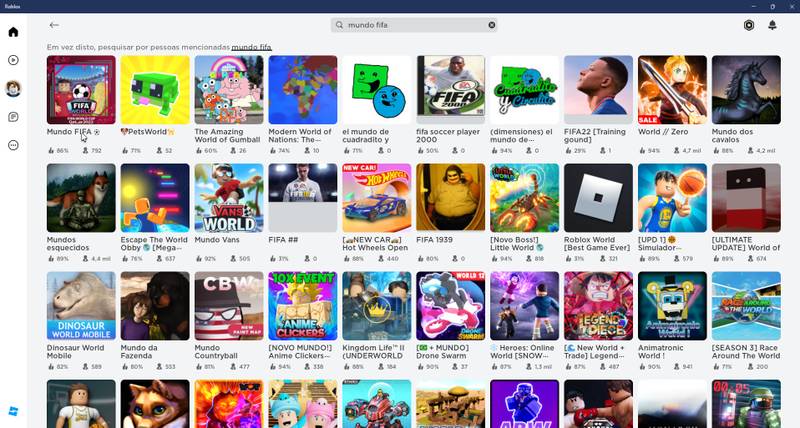Open Anime Clickers 10X Event thumbnail
800x428 pixels.
303,306
